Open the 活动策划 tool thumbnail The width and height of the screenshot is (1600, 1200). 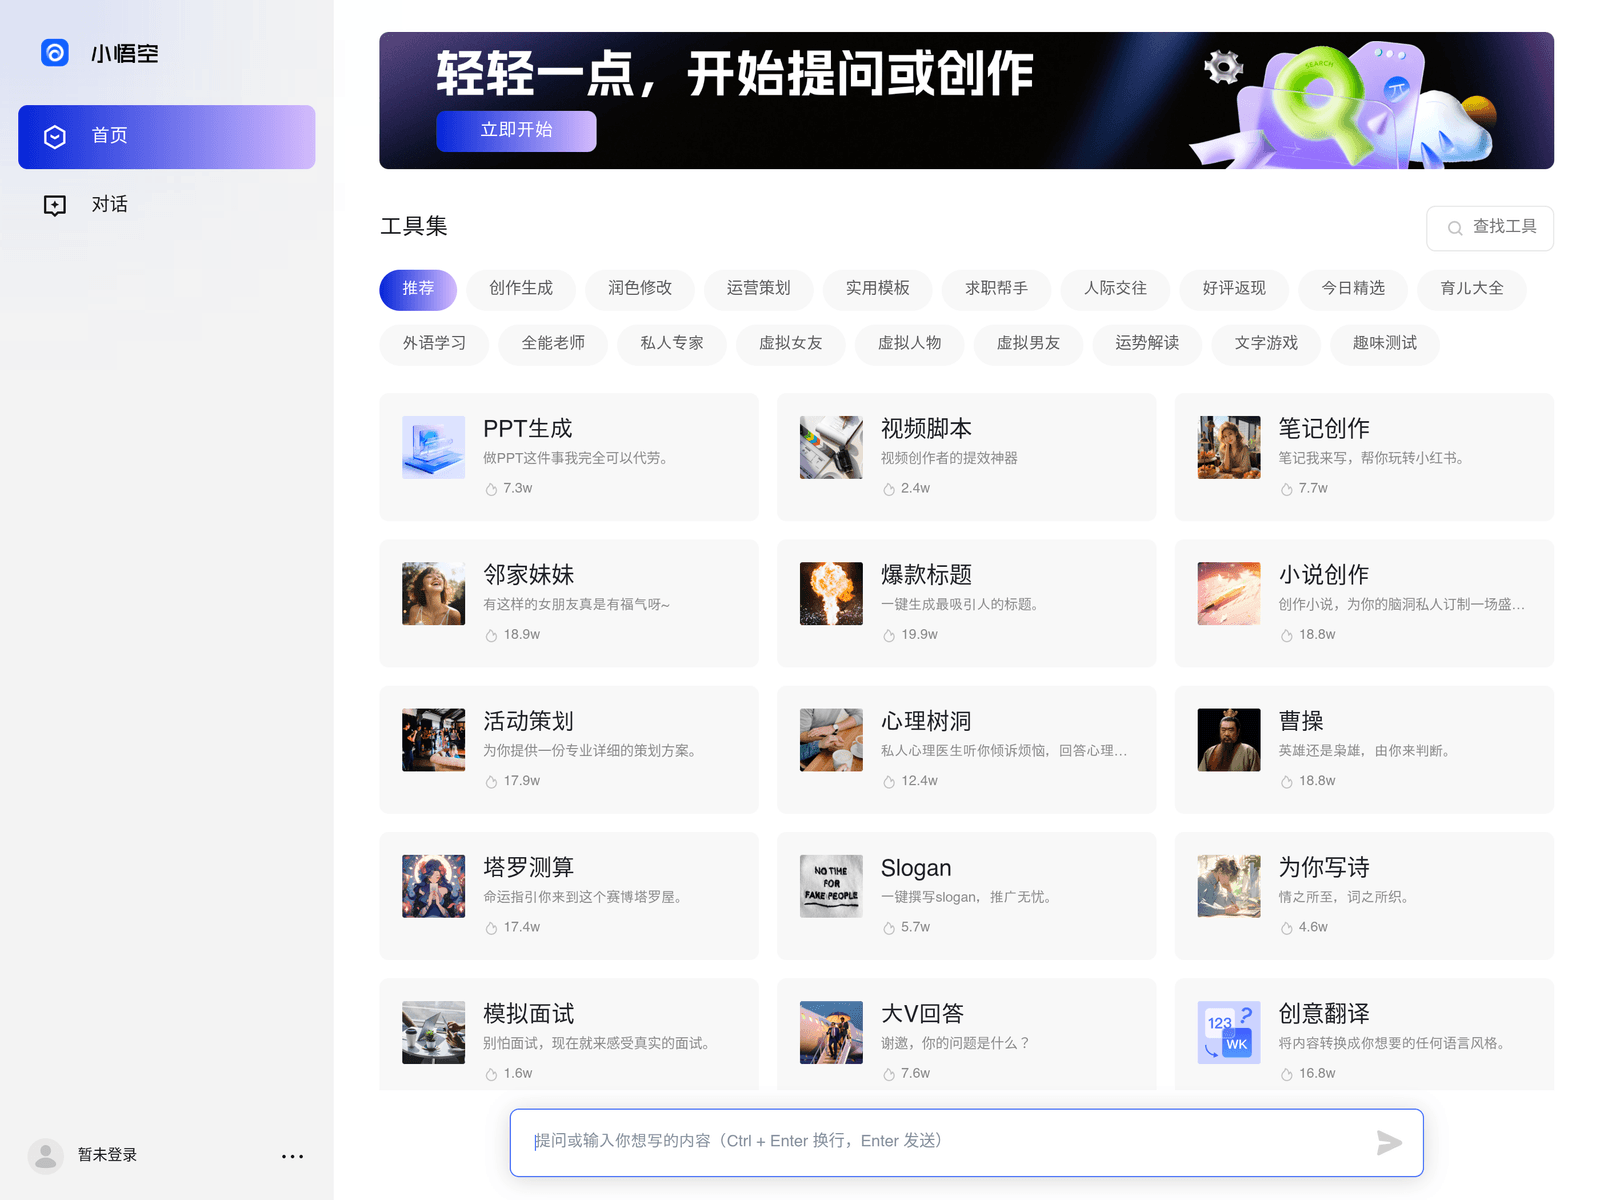coord(433,740)
